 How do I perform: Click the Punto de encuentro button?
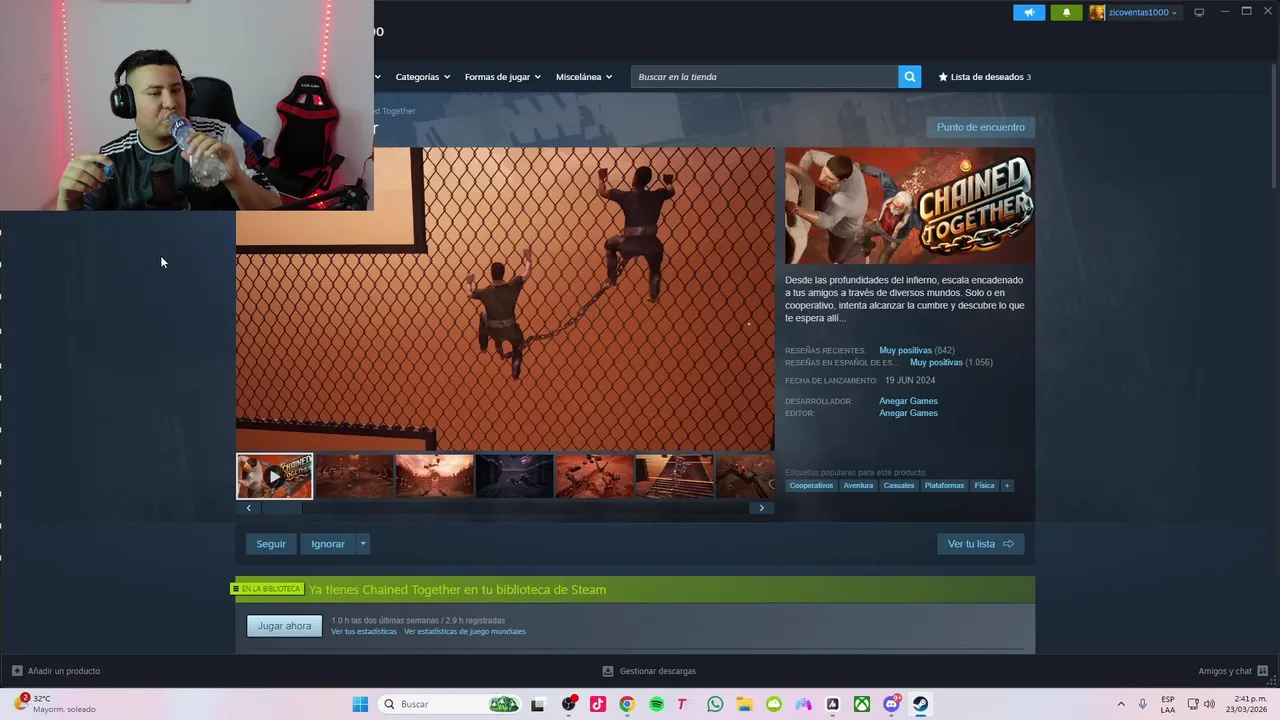(x=980, y=127)
